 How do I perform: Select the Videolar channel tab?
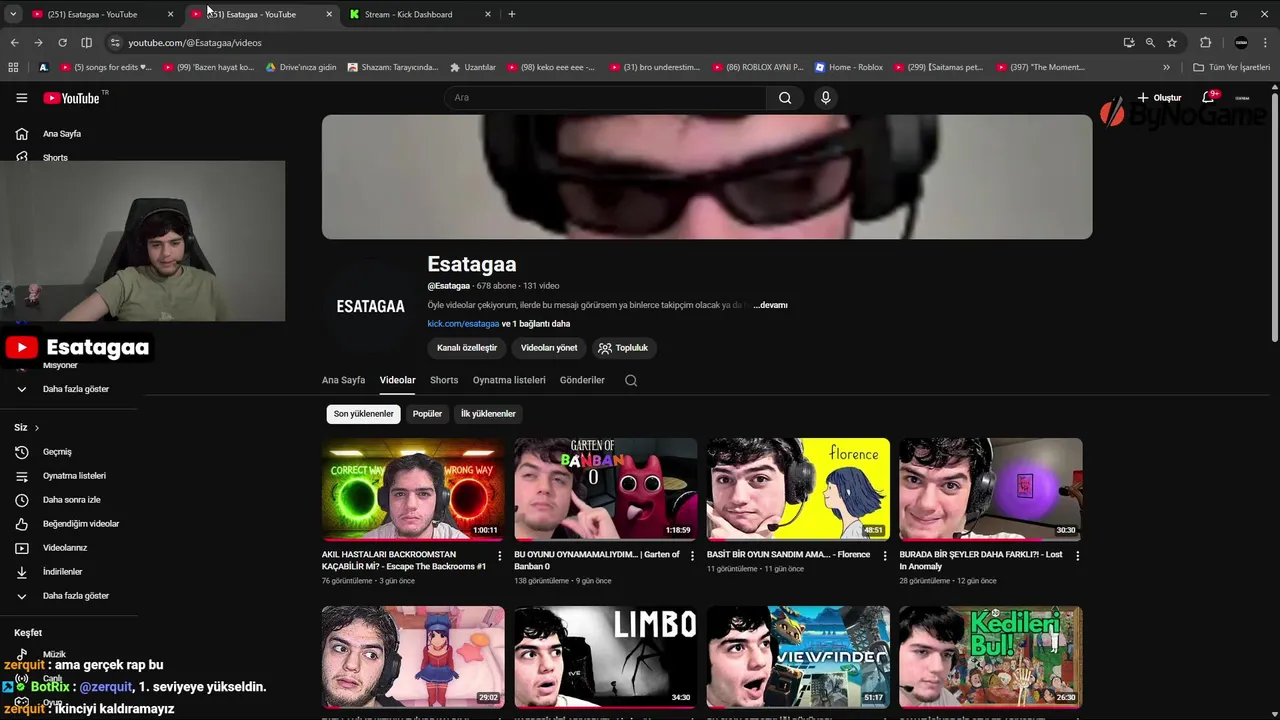397,380
